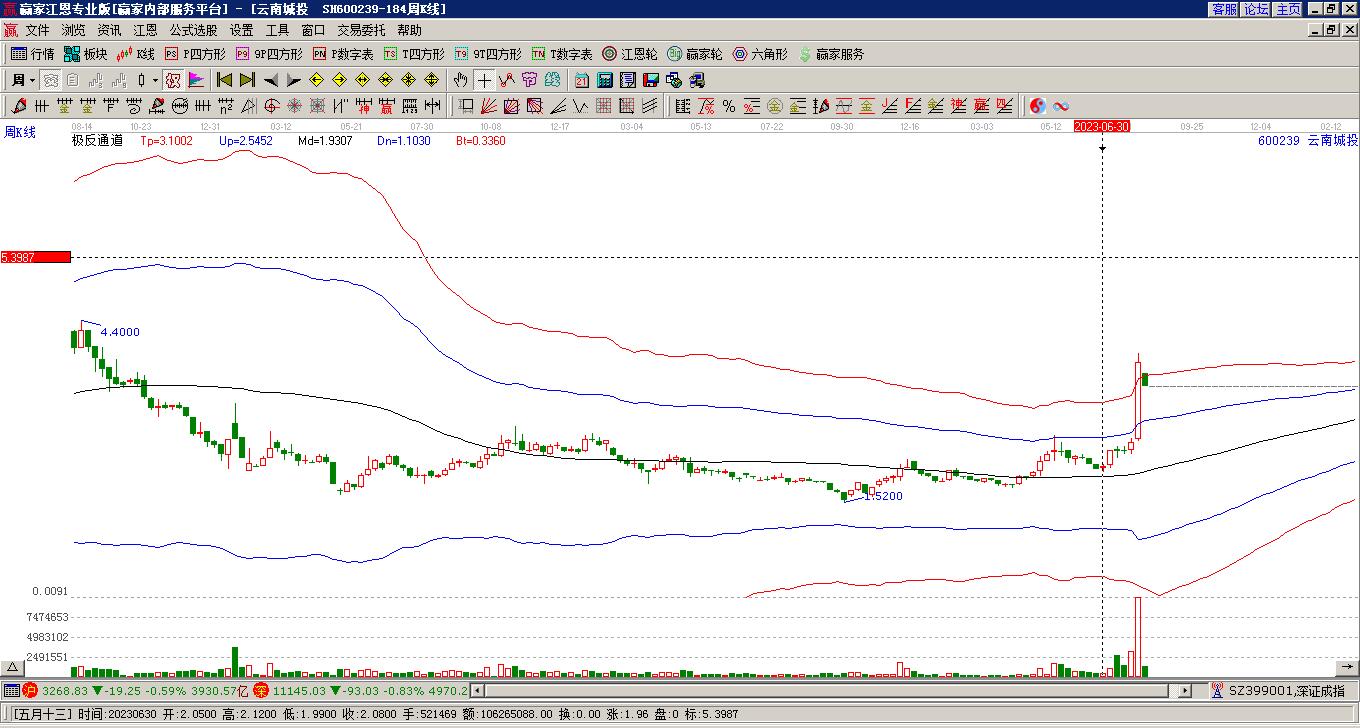
Task: Open the 江恩轮 (Gann wheel) tool
Action: pos(629,54)
